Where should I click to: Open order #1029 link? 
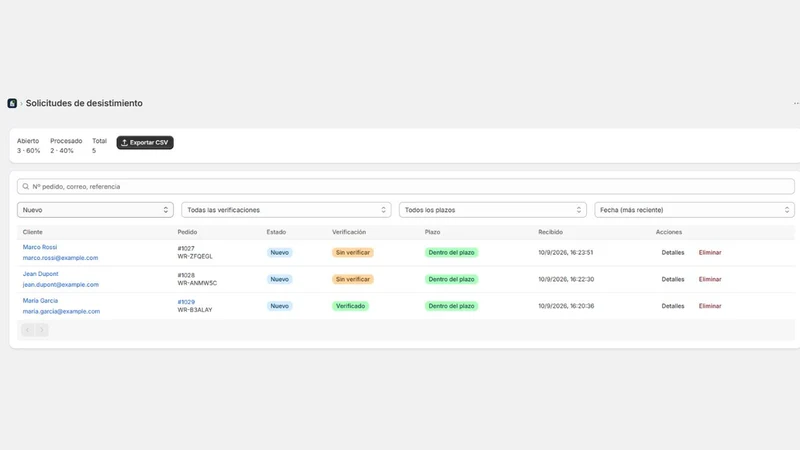pyautogui.click(x=186, y=302)
